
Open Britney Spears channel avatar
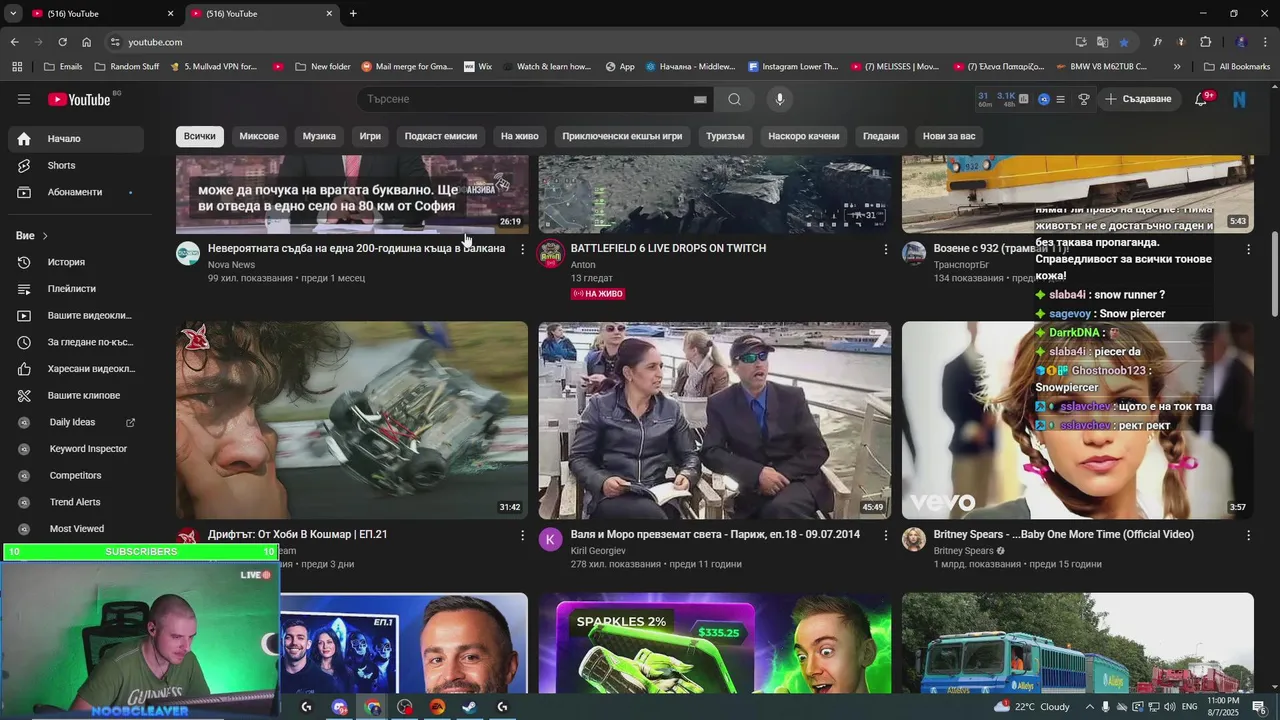click(914, 540)
